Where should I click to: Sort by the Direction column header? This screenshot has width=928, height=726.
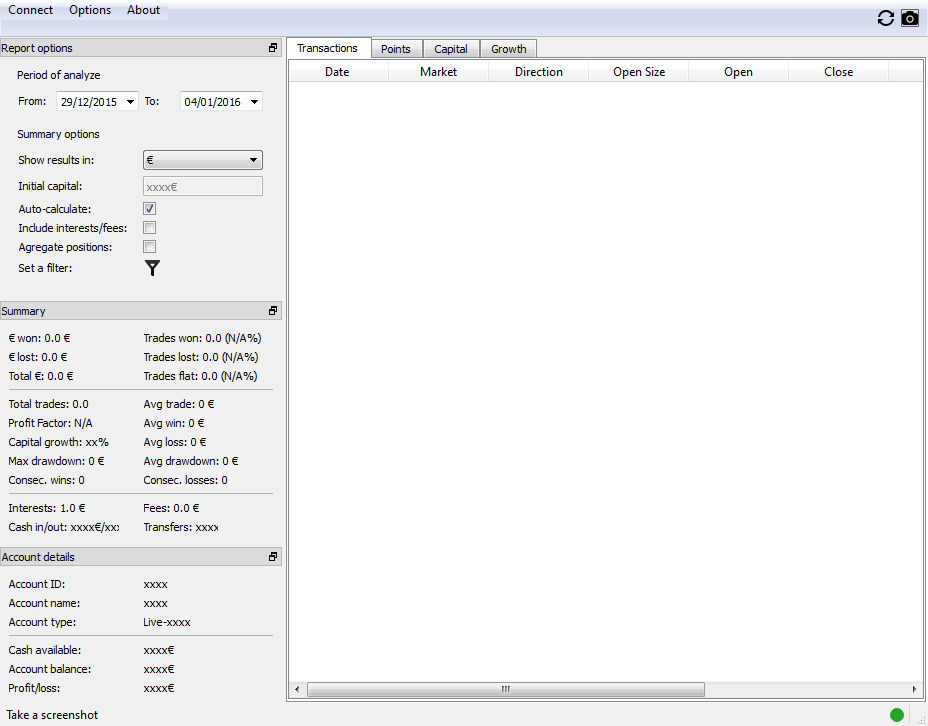click(539, 72)
